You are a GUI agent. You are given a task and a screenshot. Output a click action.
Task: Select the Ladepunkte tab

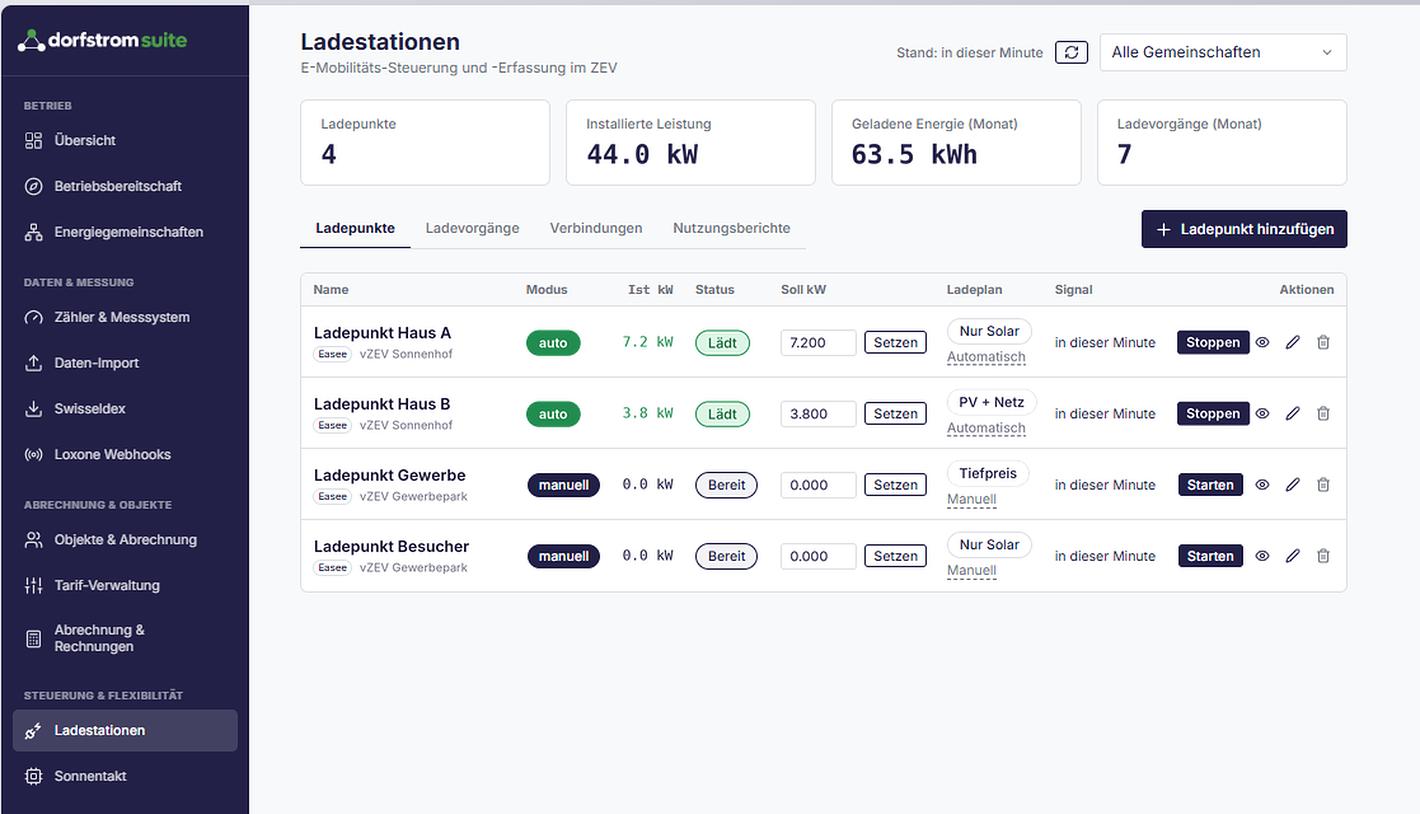click(355, 228)
